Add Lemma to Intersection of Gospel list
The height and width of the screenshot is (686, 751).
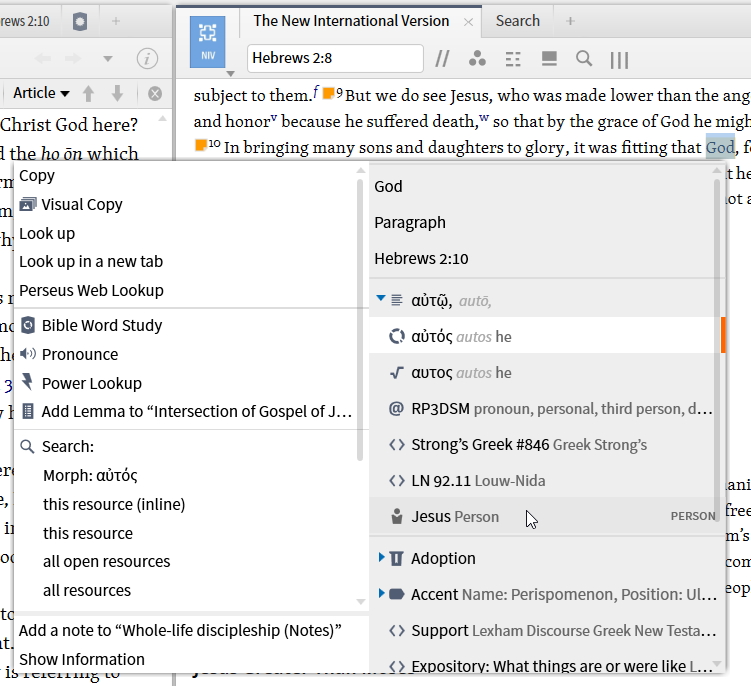pyautogui.click(x=187, y=412)
